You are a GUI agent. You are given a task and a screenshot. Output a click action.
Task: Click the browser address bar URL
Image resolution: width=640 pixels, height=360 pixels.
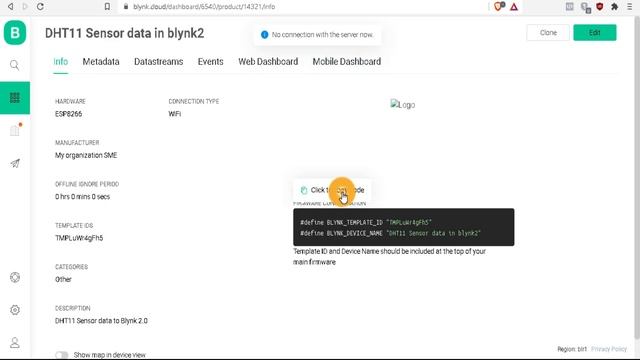click(204, 7)
